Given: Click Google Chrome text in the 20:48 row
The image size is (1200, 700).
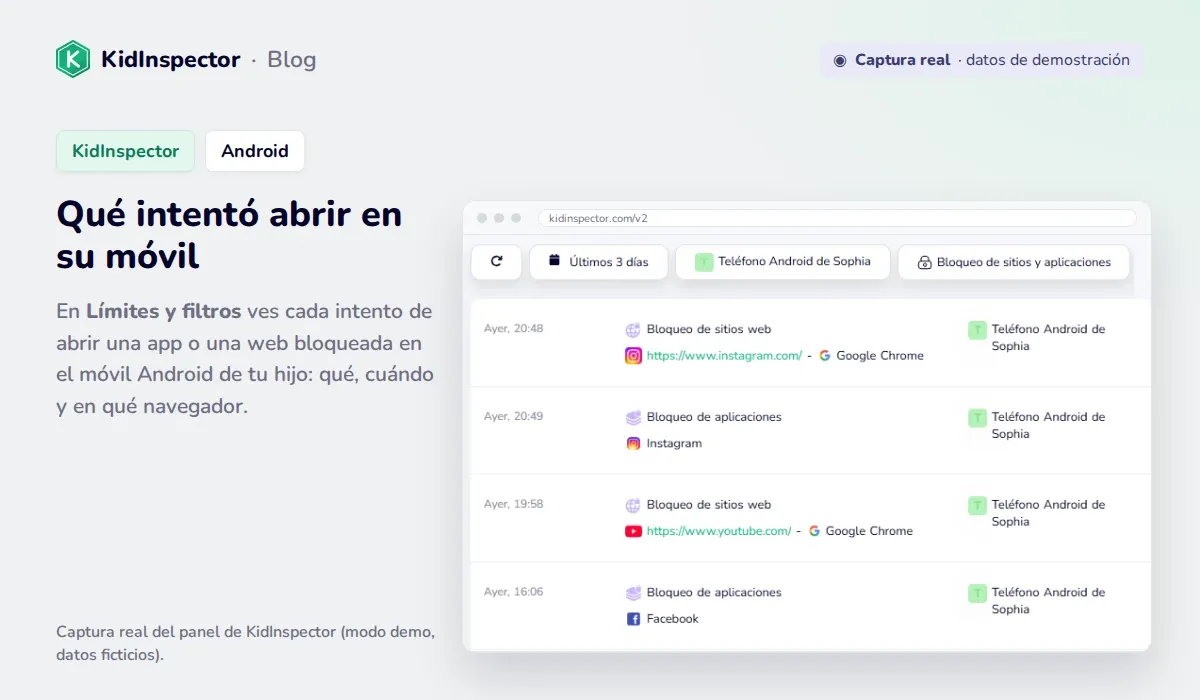Looking at the screenshot, I should pyautogui.click(x=880, y=355).
